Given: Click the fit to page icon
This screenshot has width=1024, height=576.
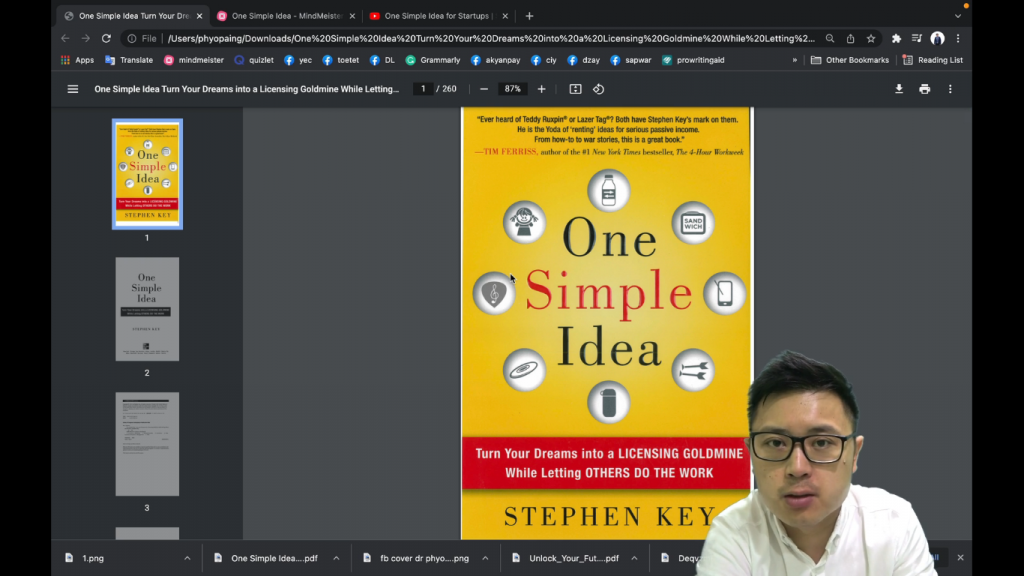Looking at the screenshot, I should tap(575, 89).
